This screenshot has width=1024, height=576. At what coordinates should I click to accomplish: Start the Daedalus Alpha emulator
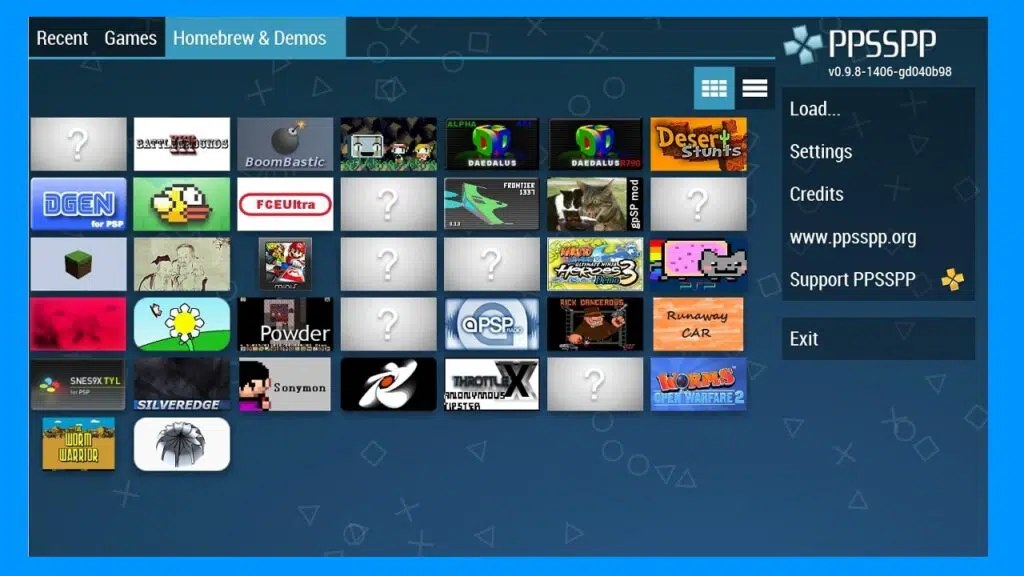(x=492, y=144)
